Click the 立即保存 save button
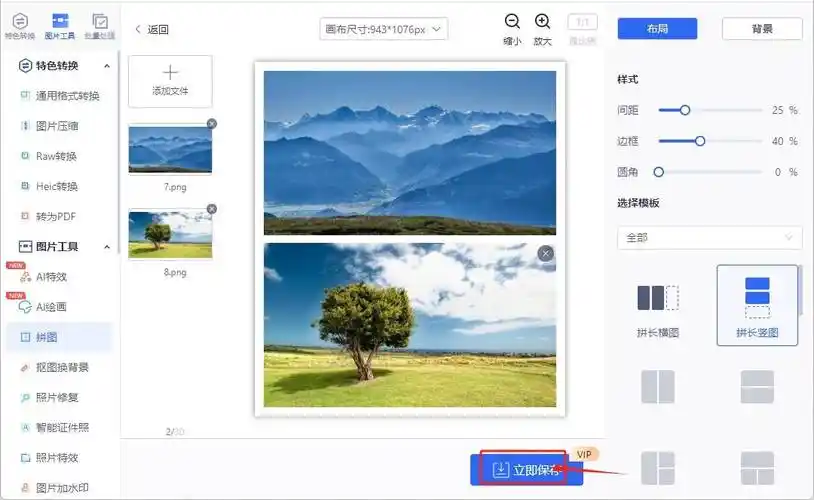 pos(526,470)
